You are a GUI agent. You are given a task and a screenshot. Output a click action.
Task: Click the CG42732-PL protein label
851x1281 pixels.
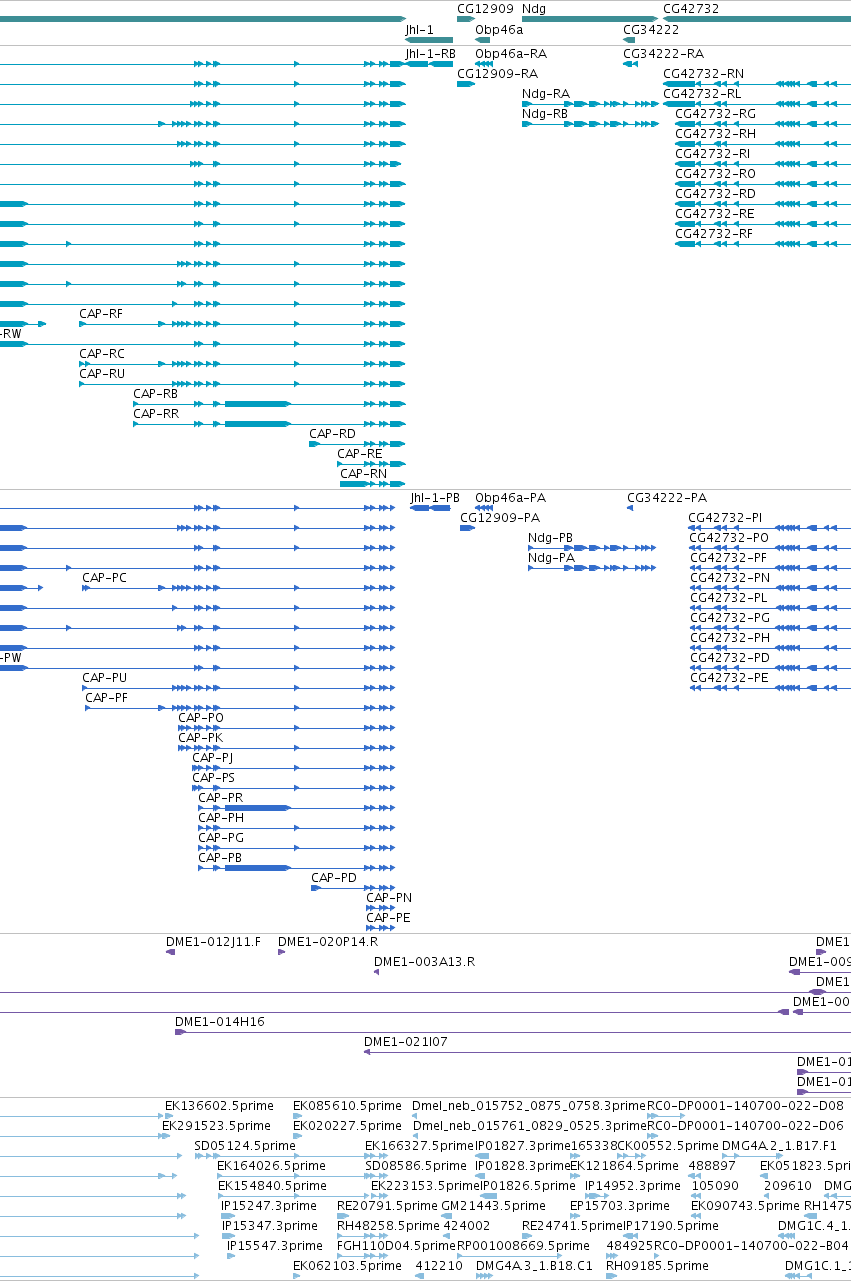728,598
